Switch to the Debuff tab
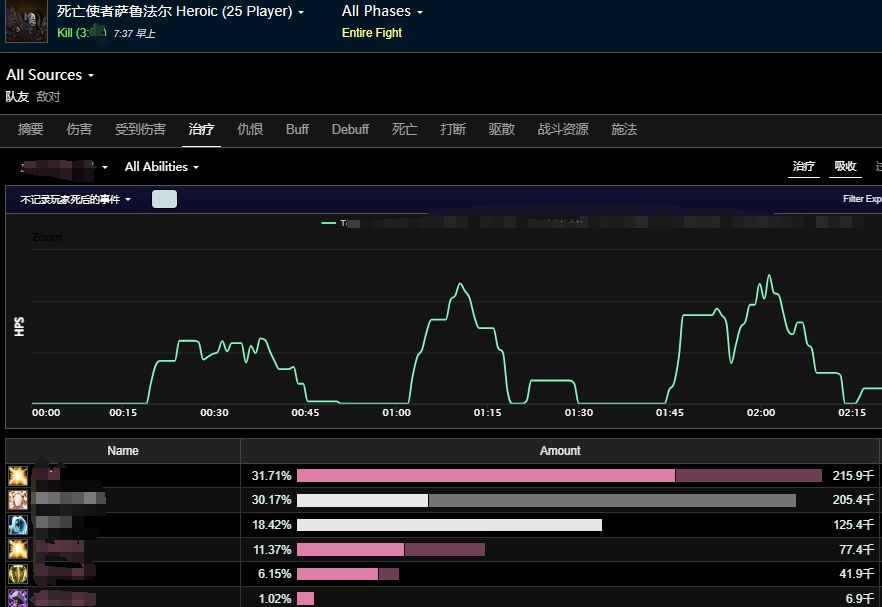The image size is (882, 607). tap(350, 129)
